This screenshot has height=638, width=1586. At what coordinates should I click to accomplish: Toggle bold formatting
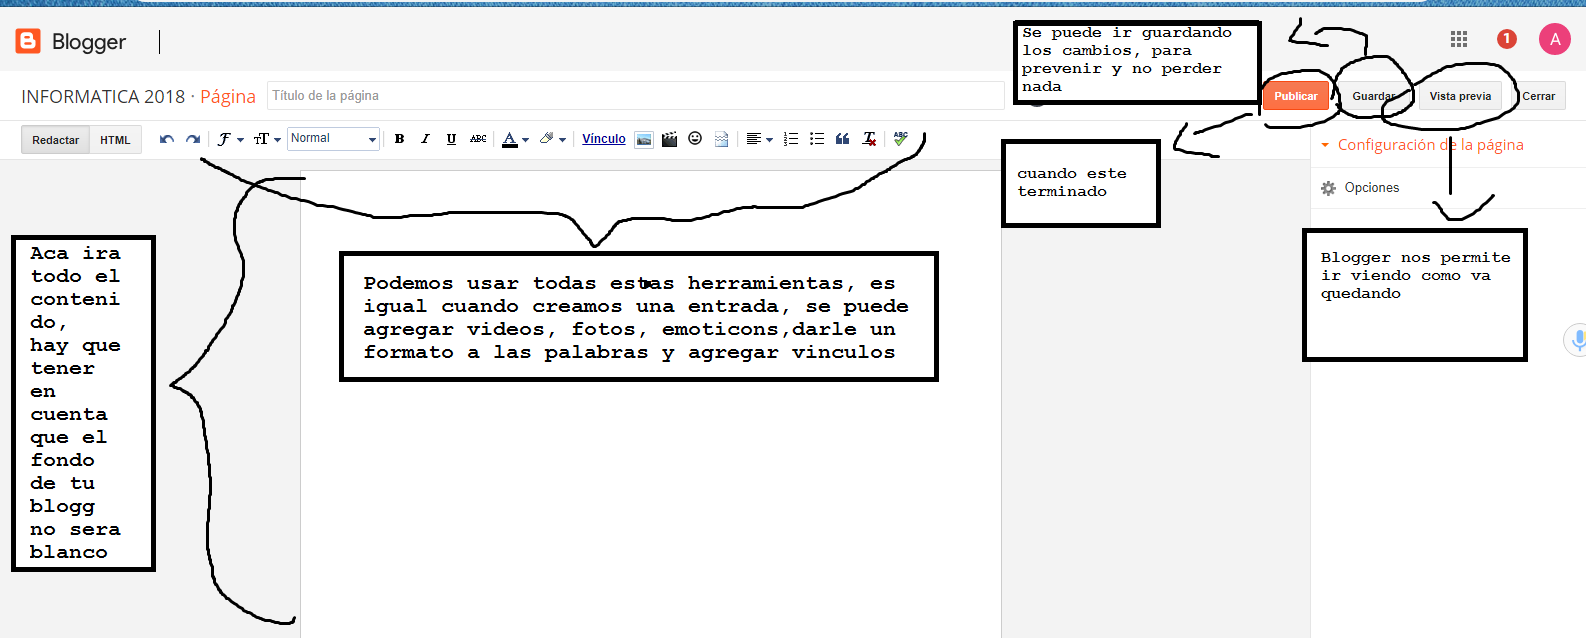(399, 139)
